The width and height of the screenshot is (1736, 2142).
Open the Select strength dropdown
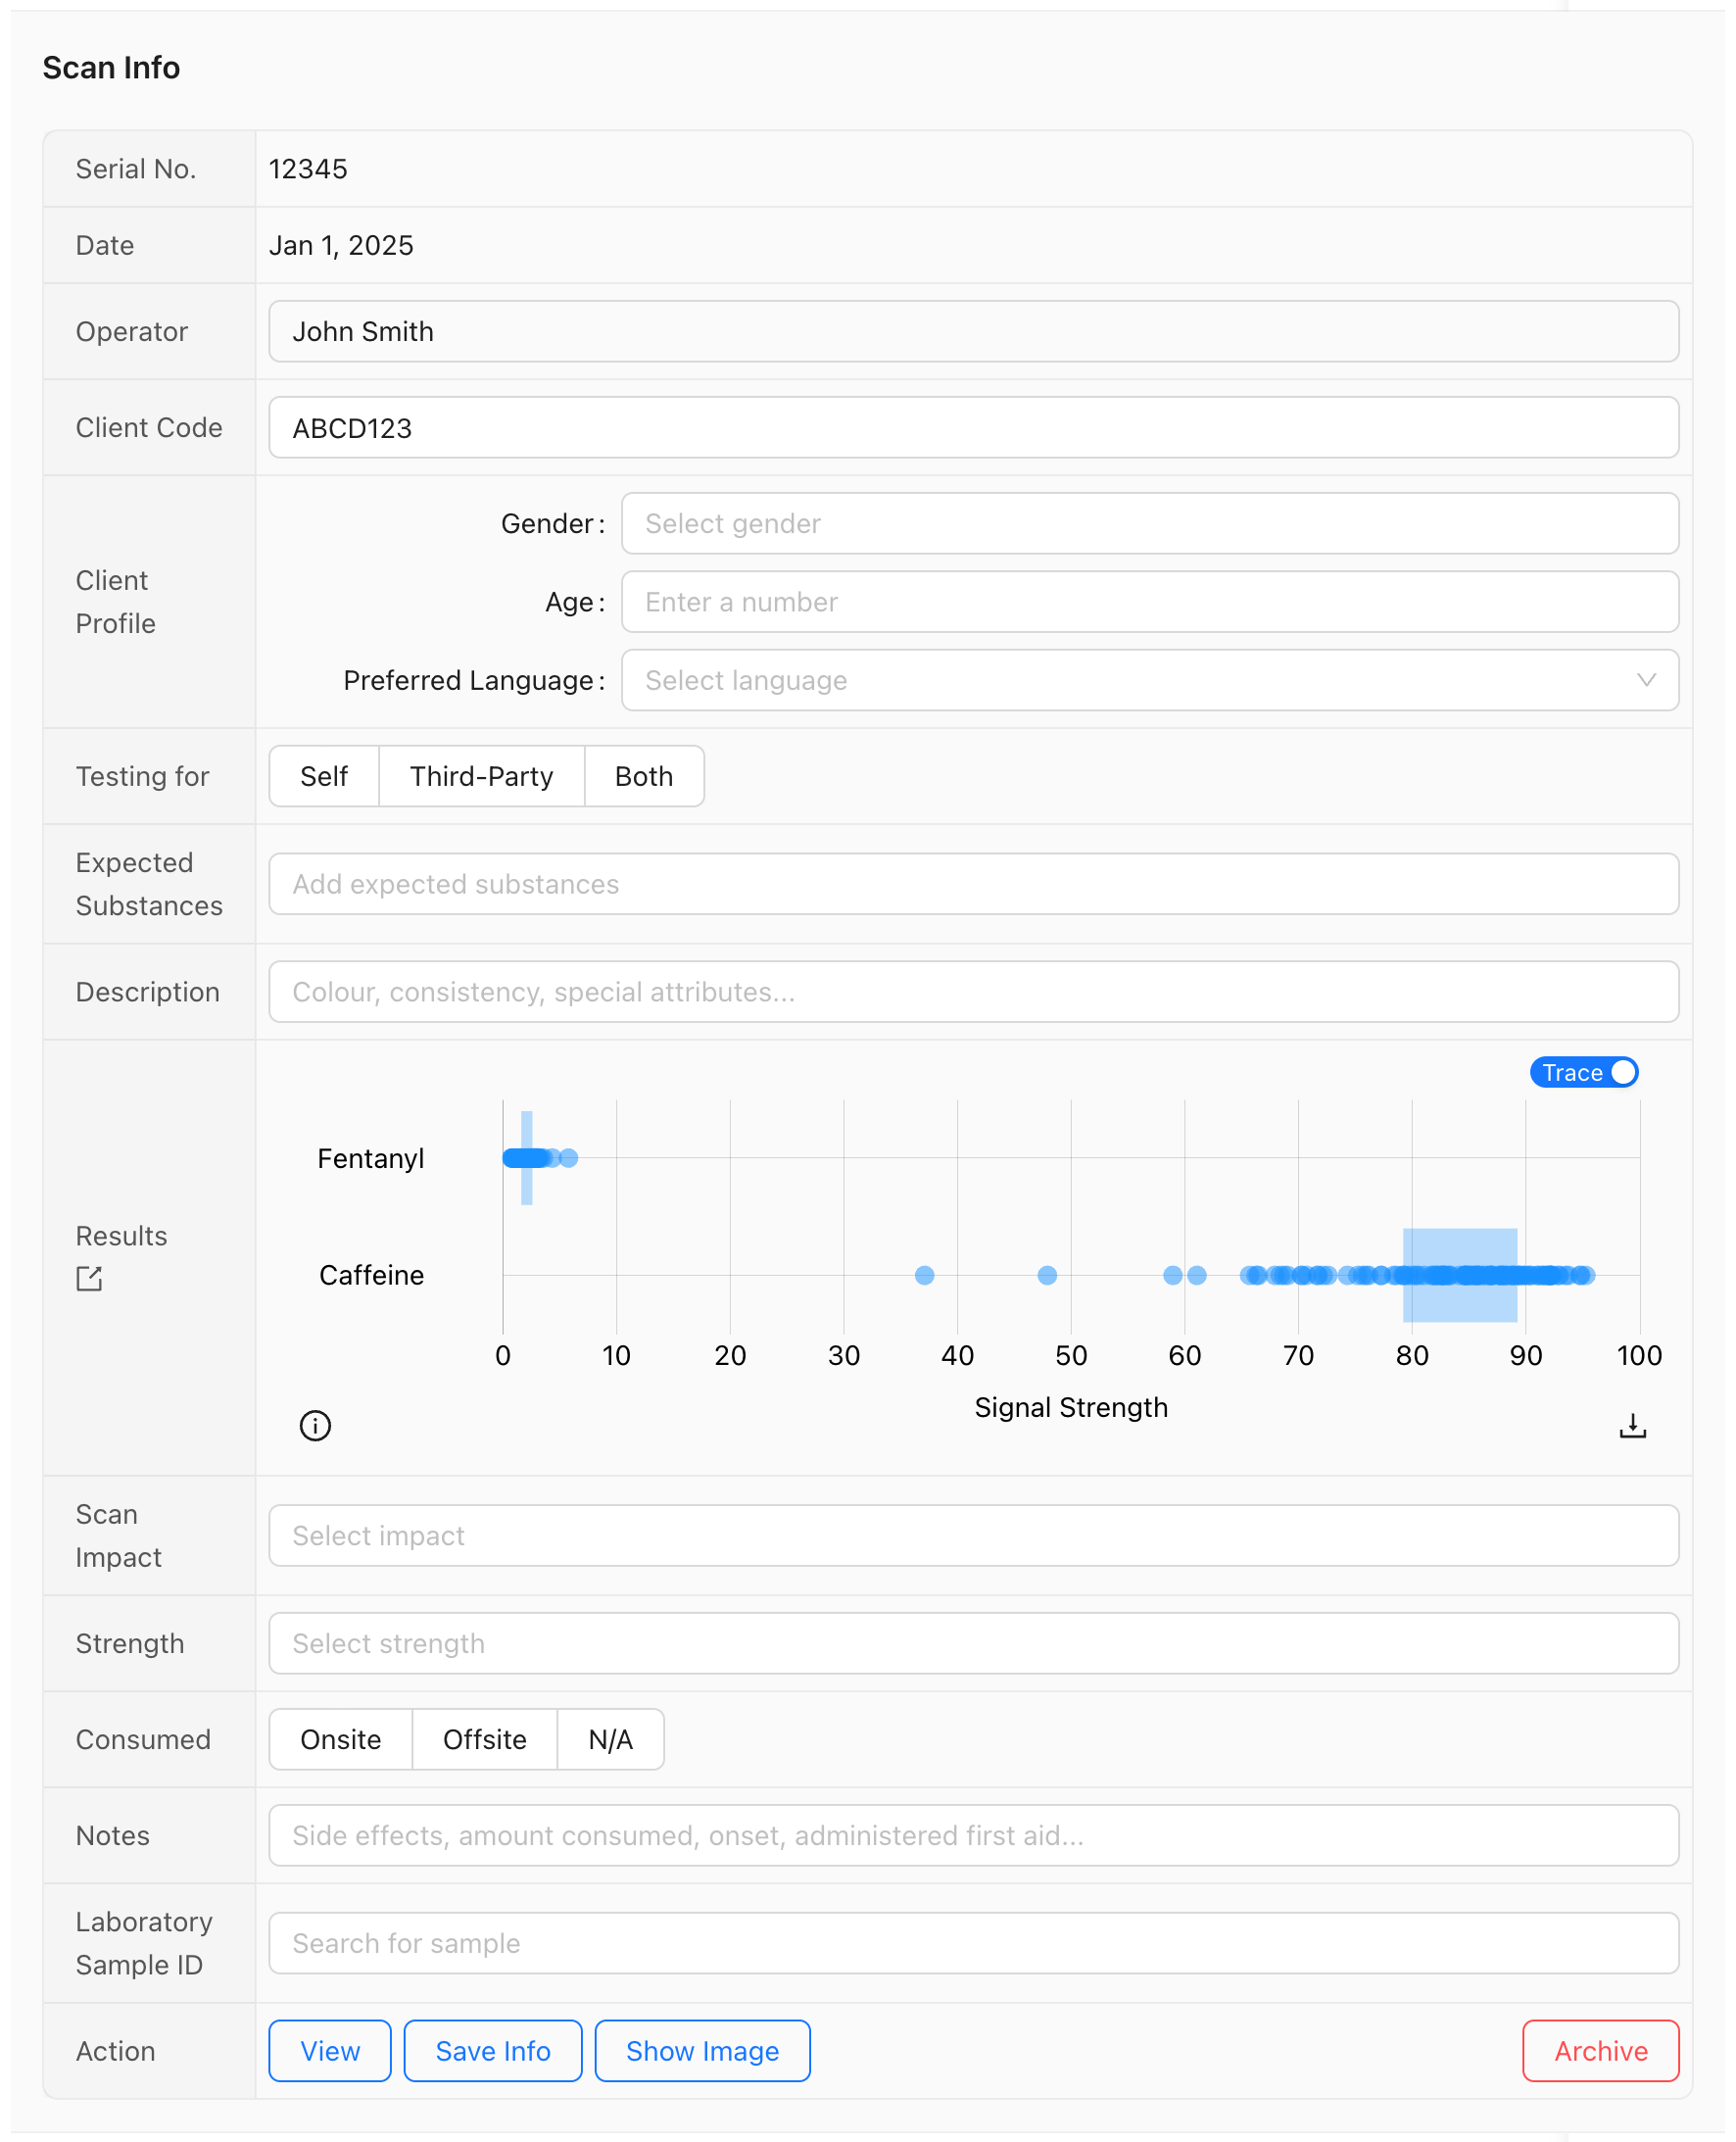coord(973,1643)
